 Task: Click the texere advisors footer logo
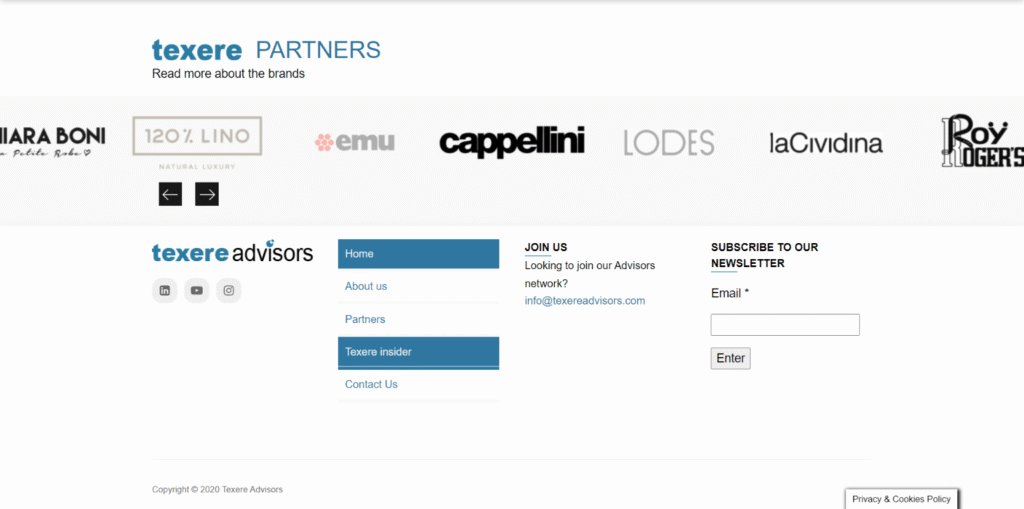tap(232, 252)
